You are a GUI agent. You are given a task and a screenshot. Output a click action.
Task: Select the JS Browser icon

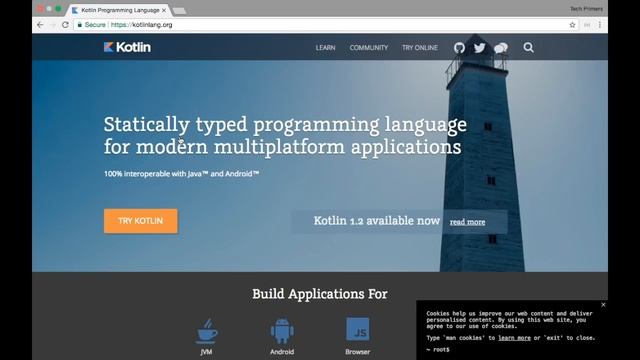click(358, 329)
